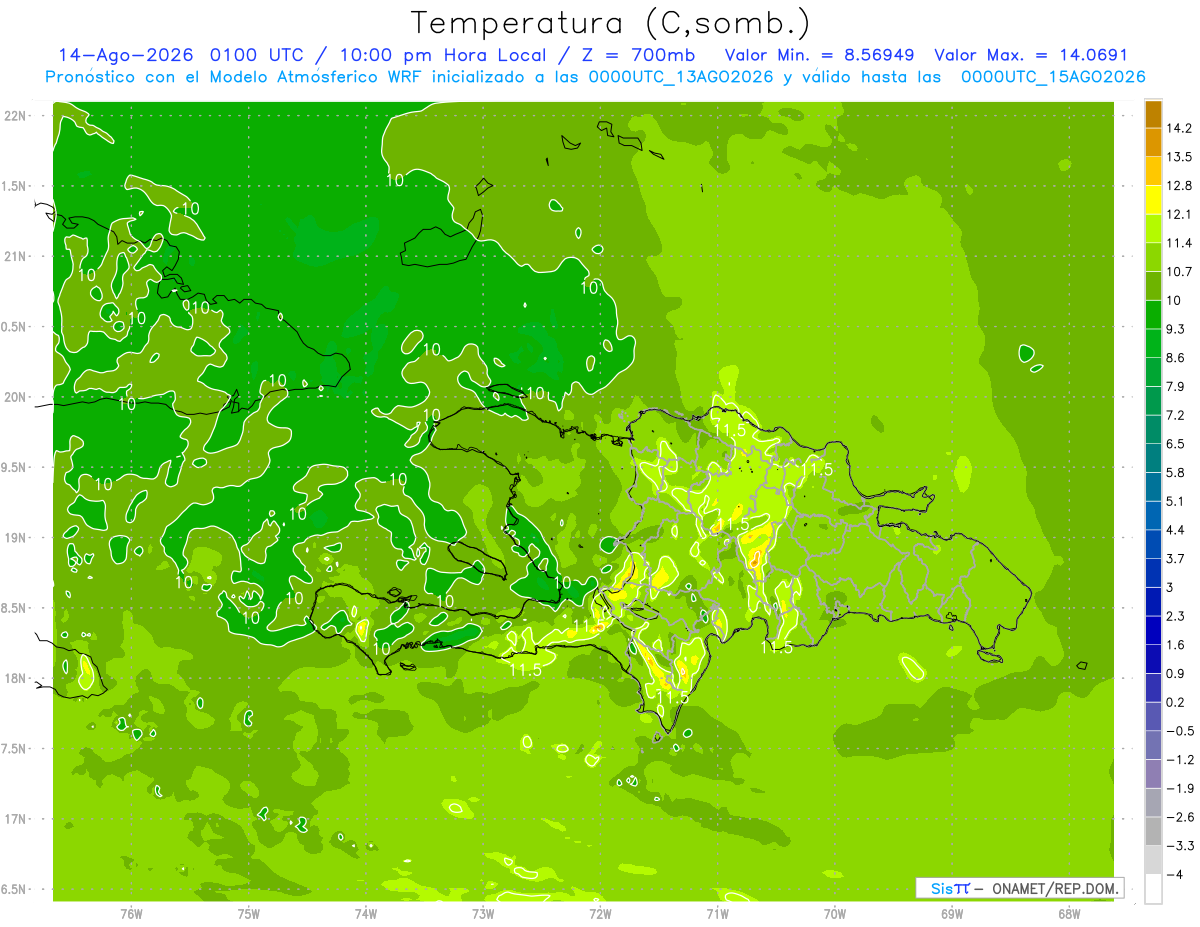The image size is (1200, 927).
Task: Pick the legend swatch between 11.4 and 10.7
Action: click(x=1153, y=257)
